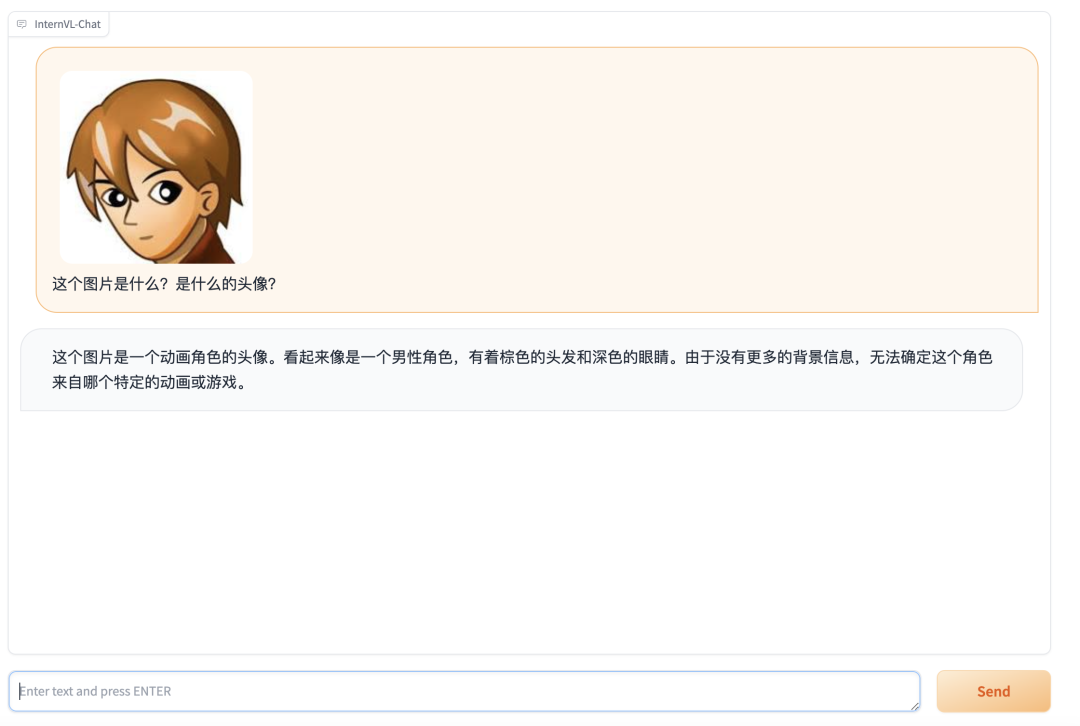Click the red collar in the avatar image
1080x726 pixels.
(x=222, y=245)
